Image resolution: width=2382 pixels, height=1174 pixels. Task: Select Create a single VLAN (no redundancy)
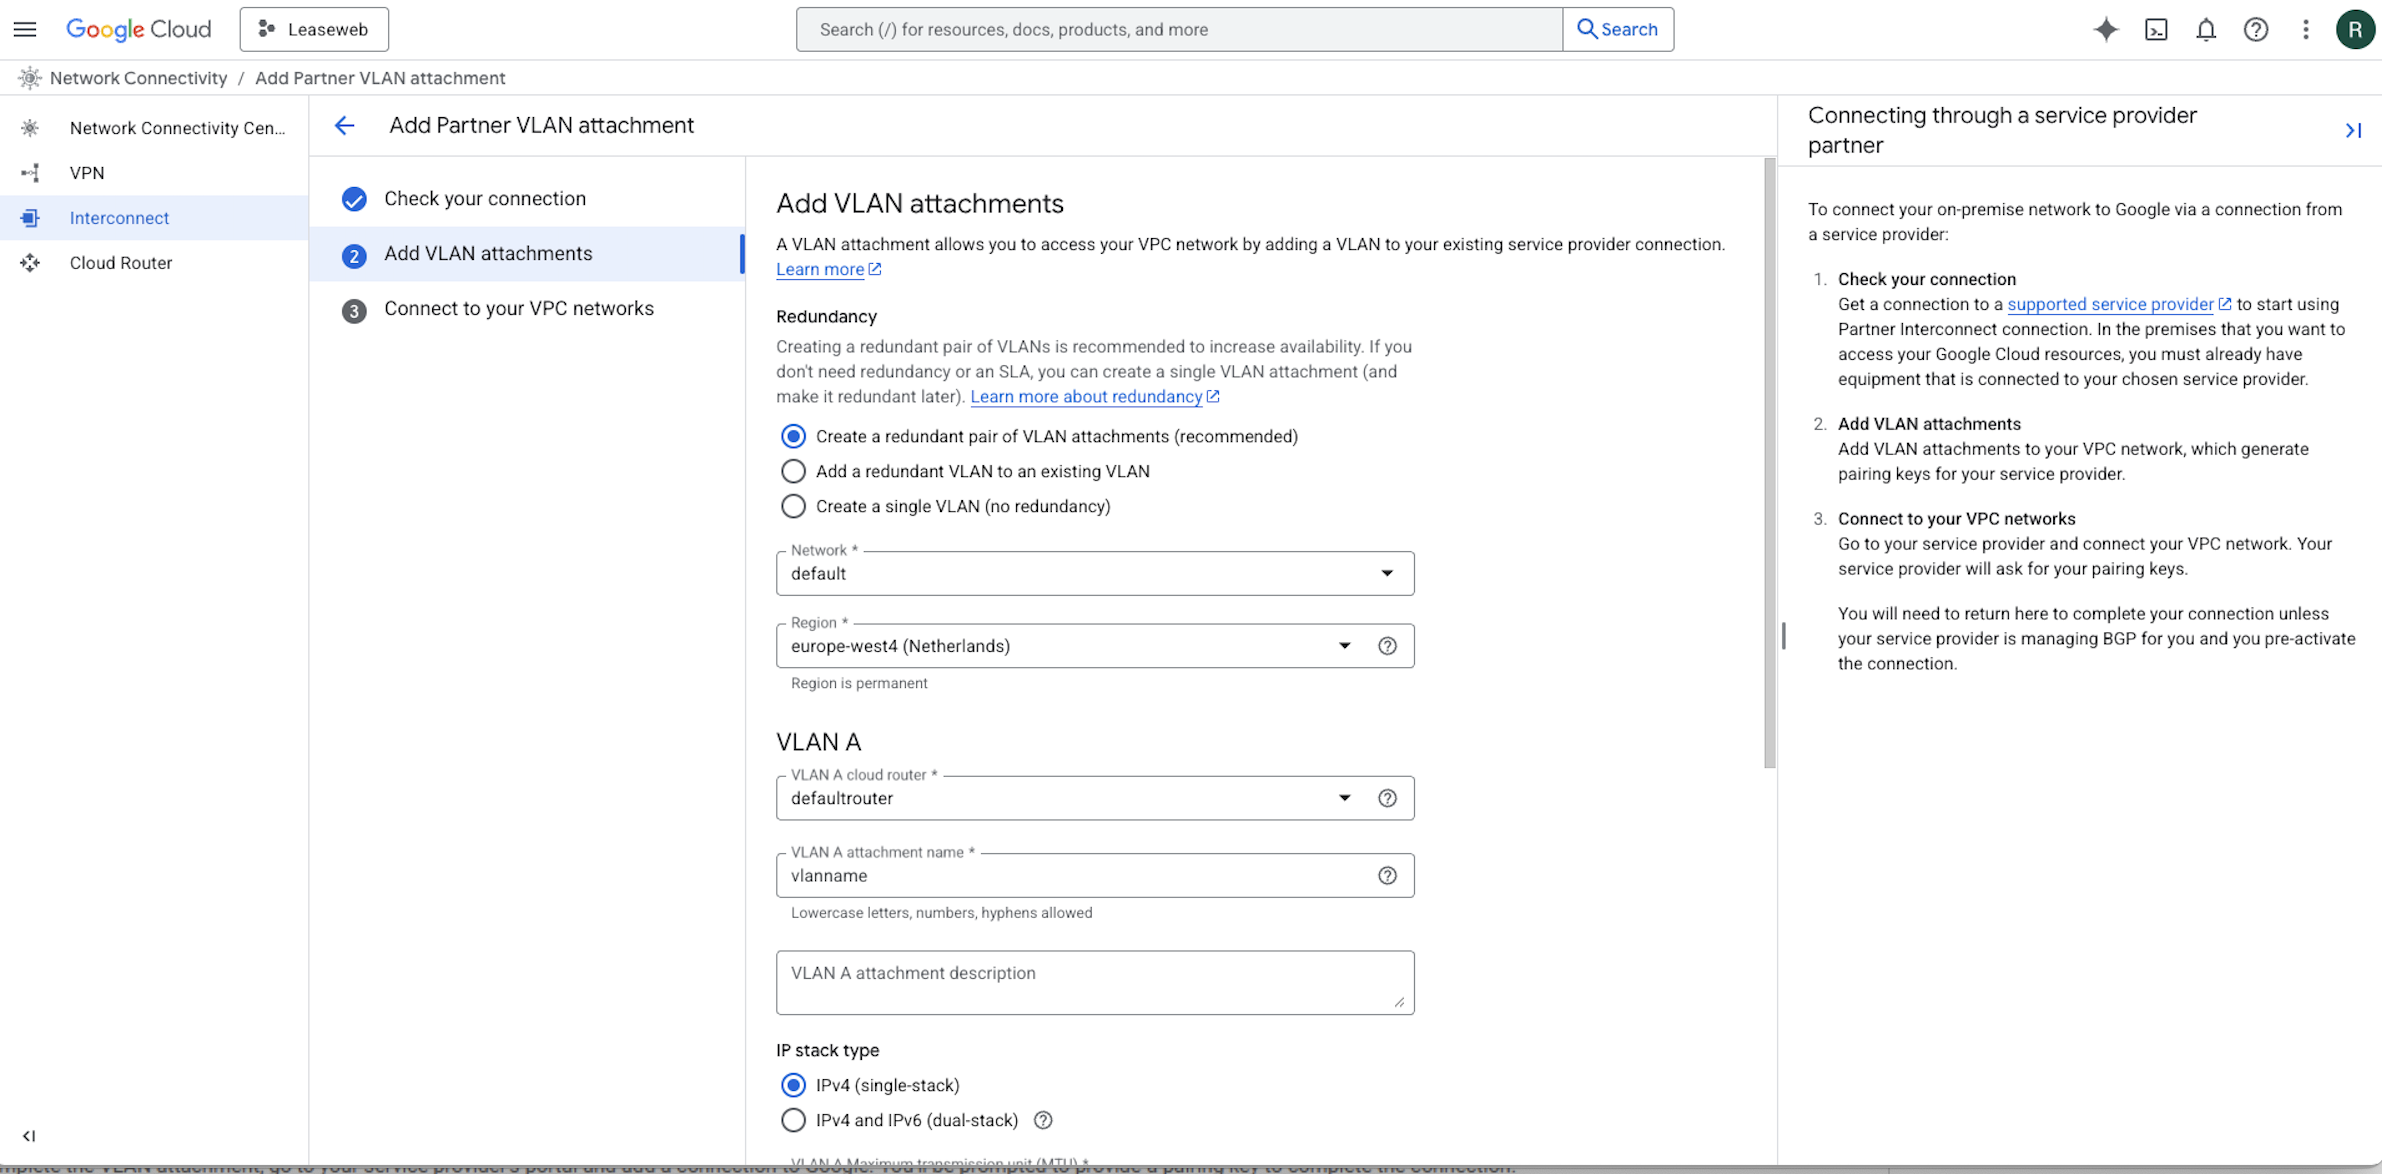(x=792, y=506)
